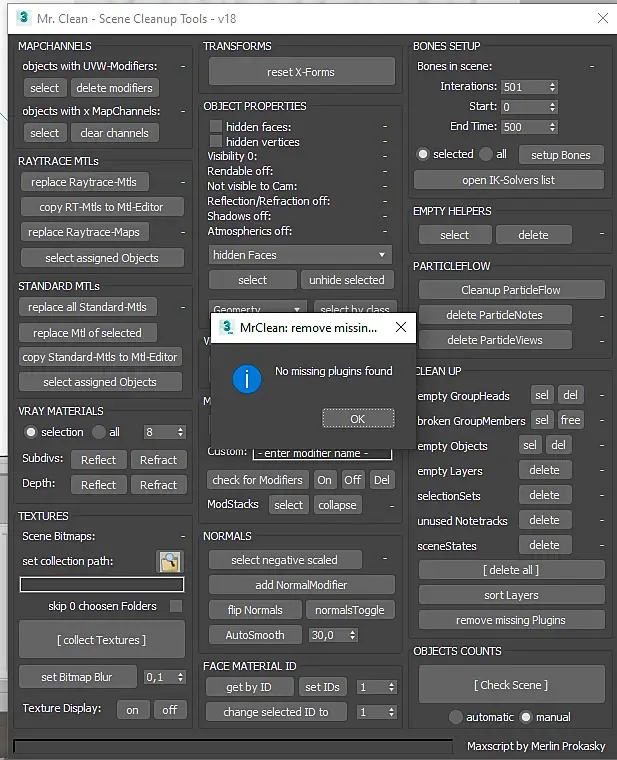
Task: Click the reset X-Forms button
Action: 301,72
